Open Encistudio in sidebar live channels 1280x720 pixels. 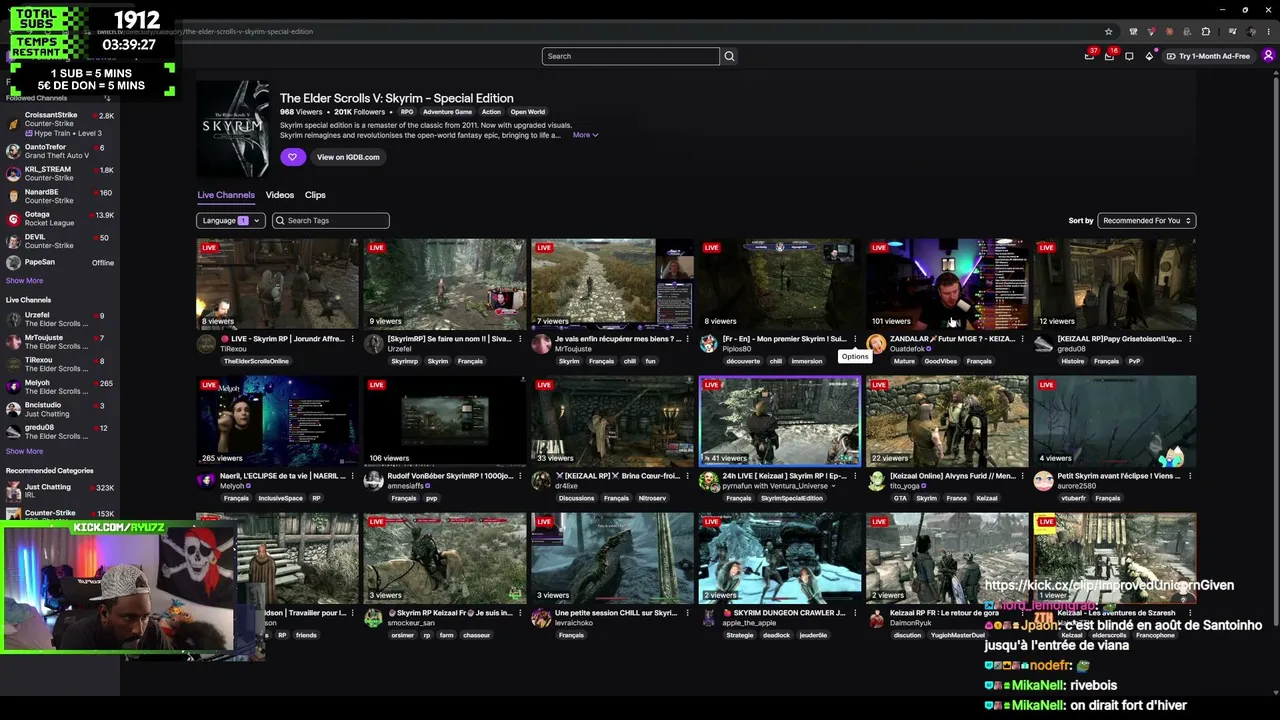tap(60, 409)
